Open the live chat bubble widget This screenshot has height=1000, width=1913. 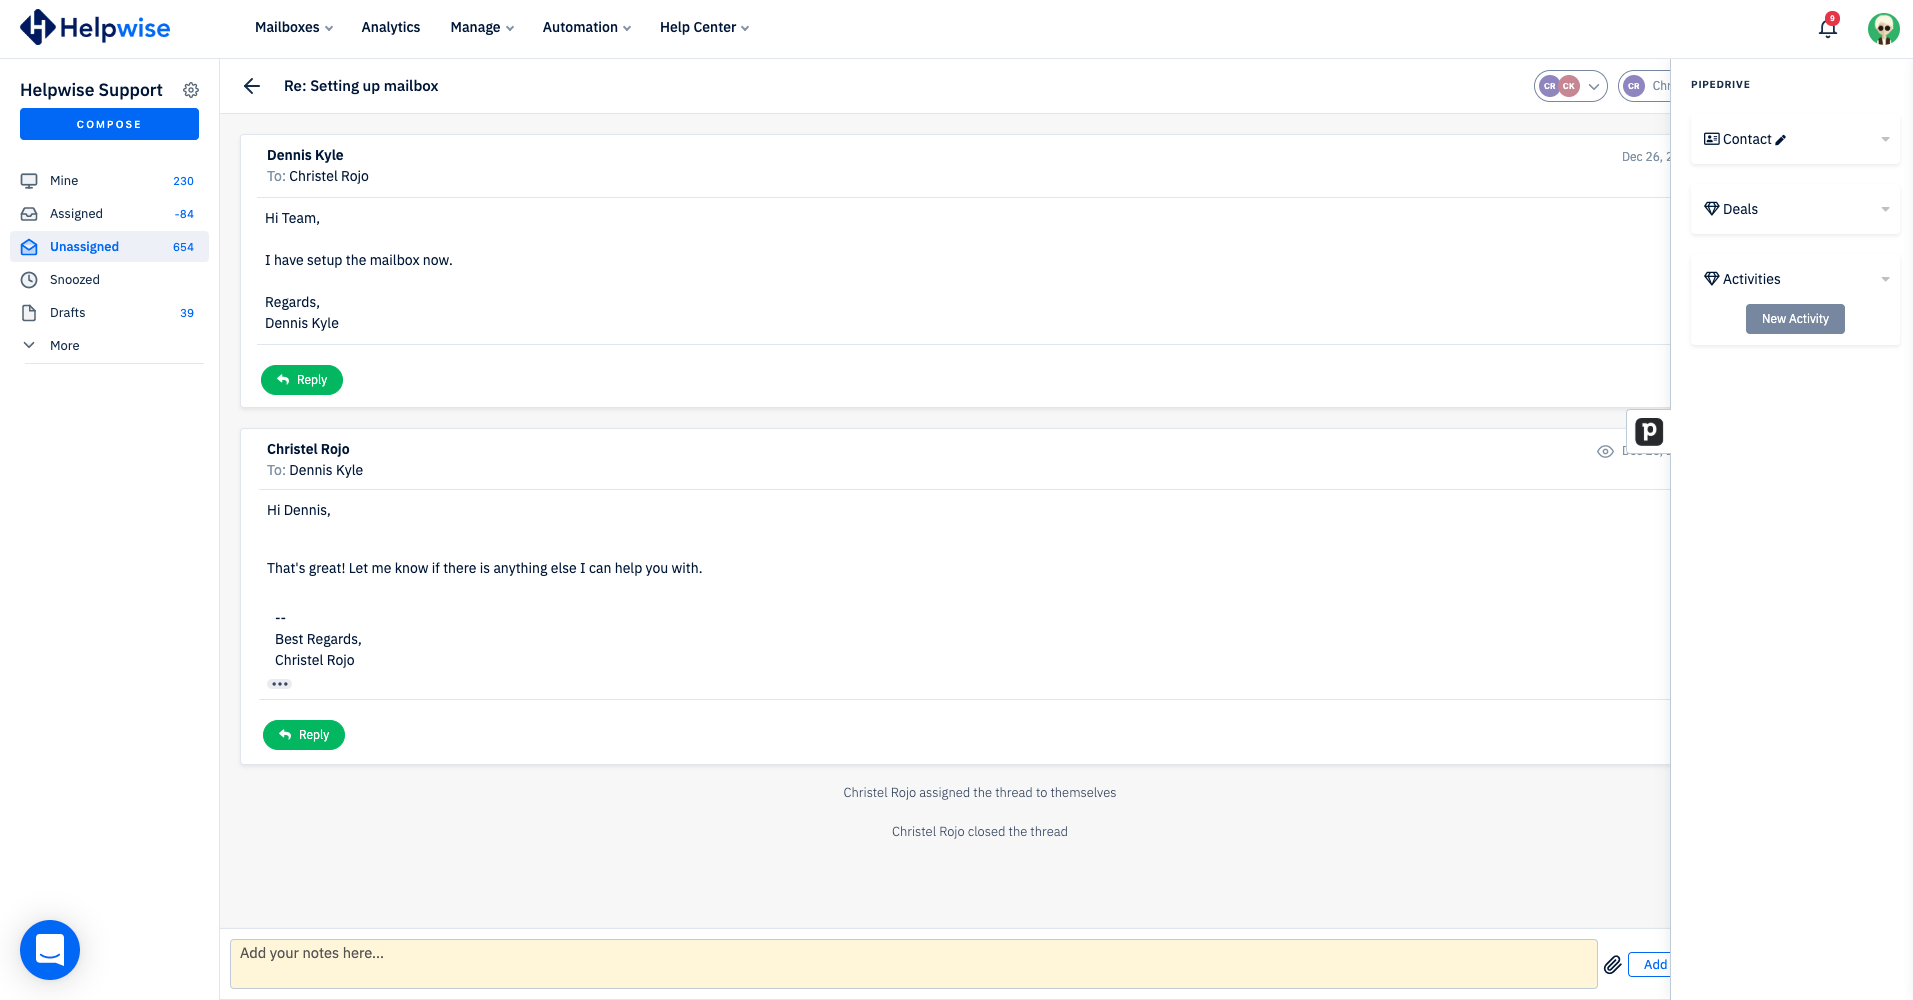[x=49, y=950]
